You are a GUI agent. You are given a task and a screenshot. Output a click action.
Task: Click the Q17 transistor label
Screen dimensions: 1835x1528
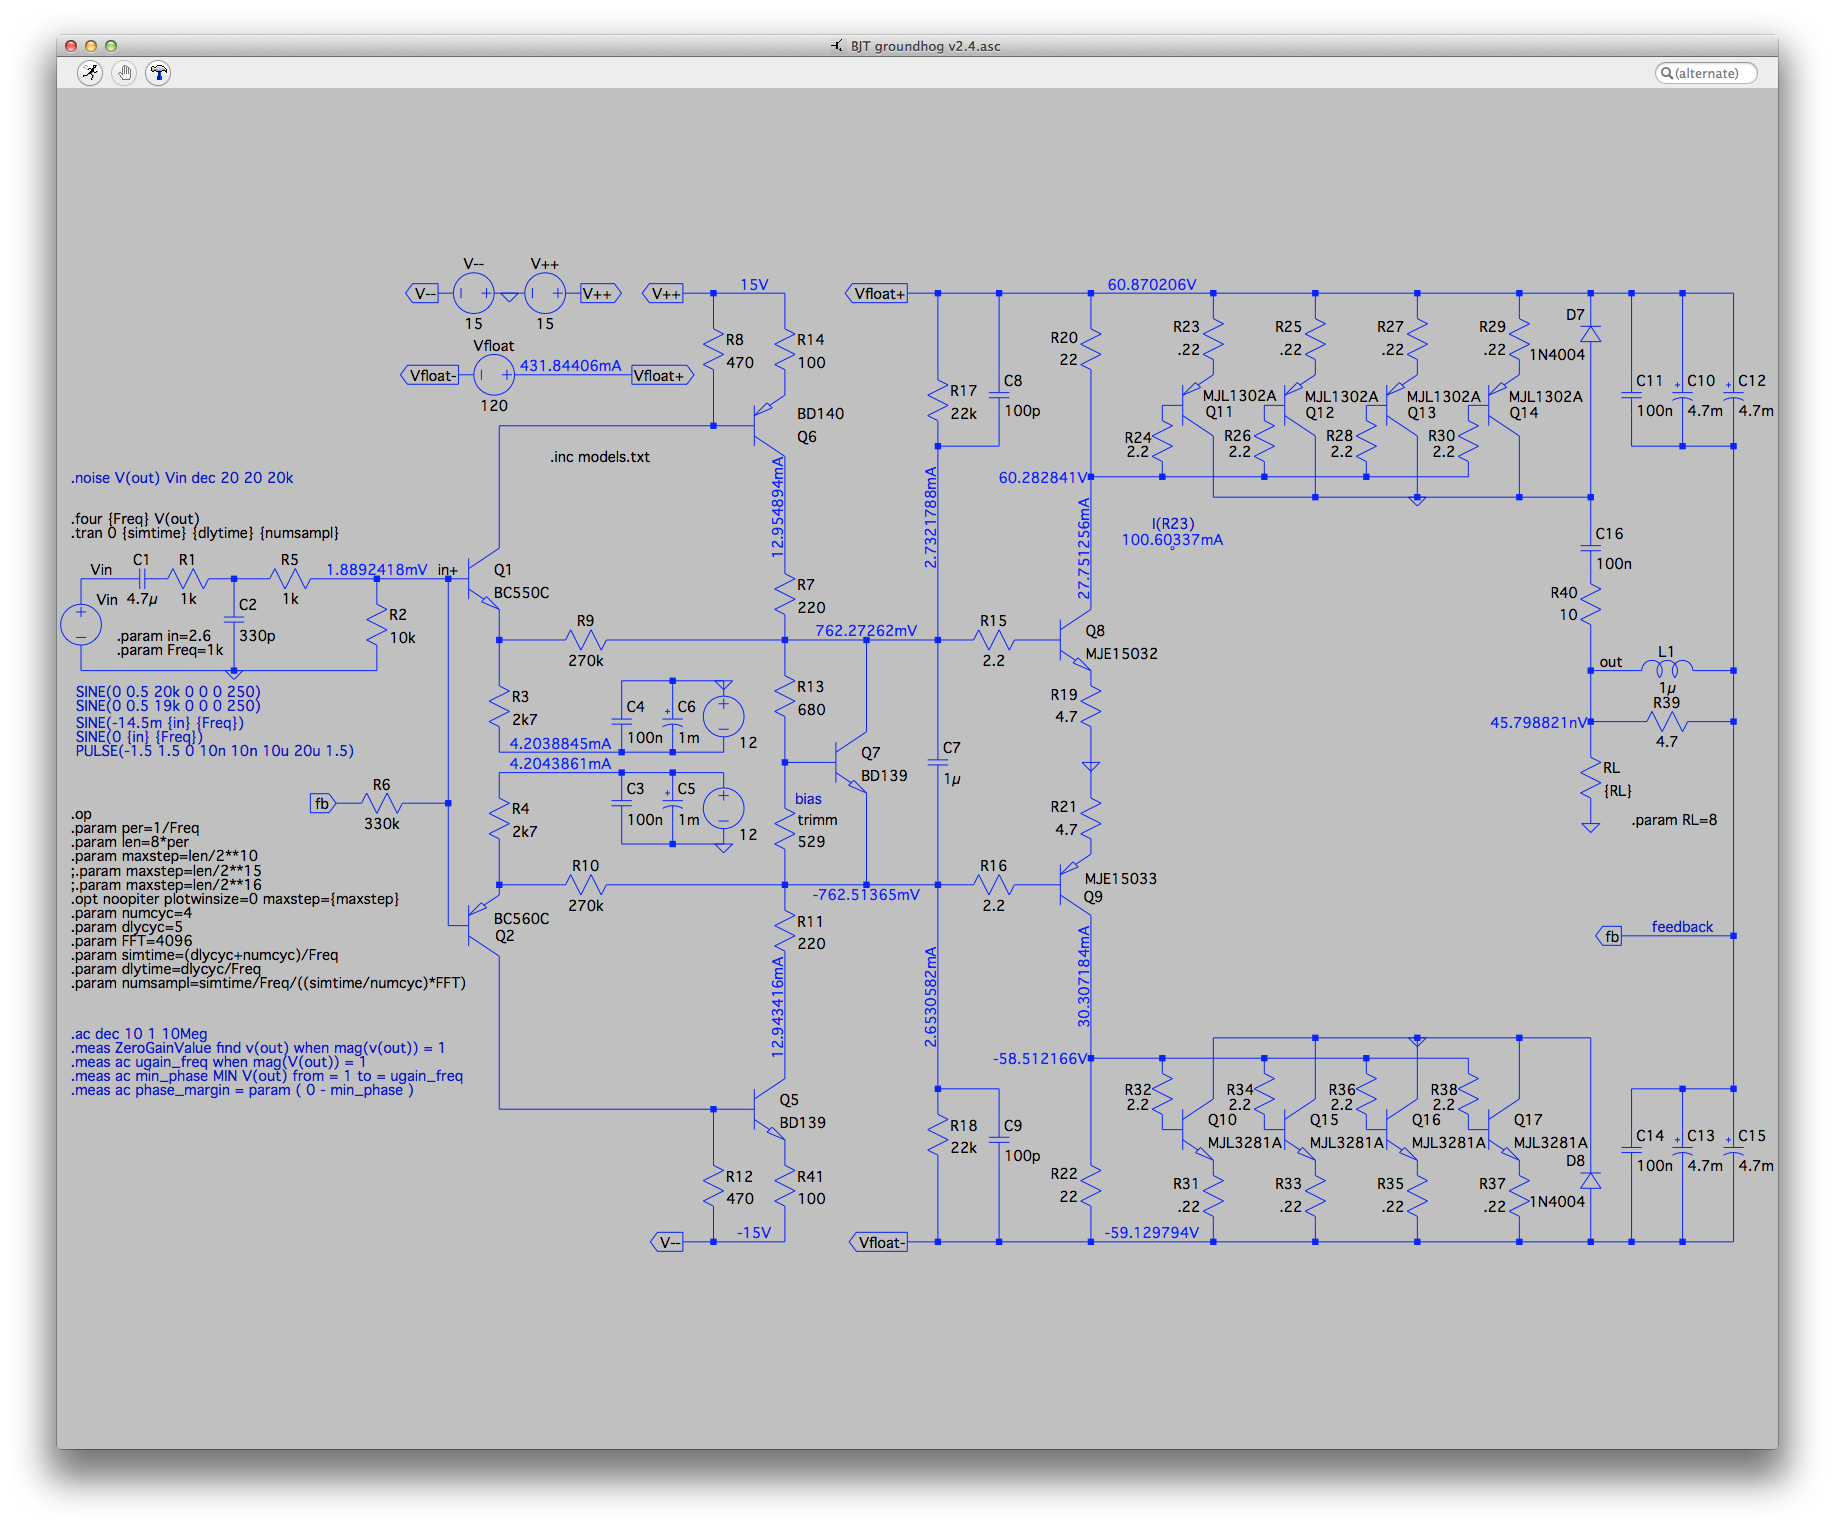[1528, 1120]
